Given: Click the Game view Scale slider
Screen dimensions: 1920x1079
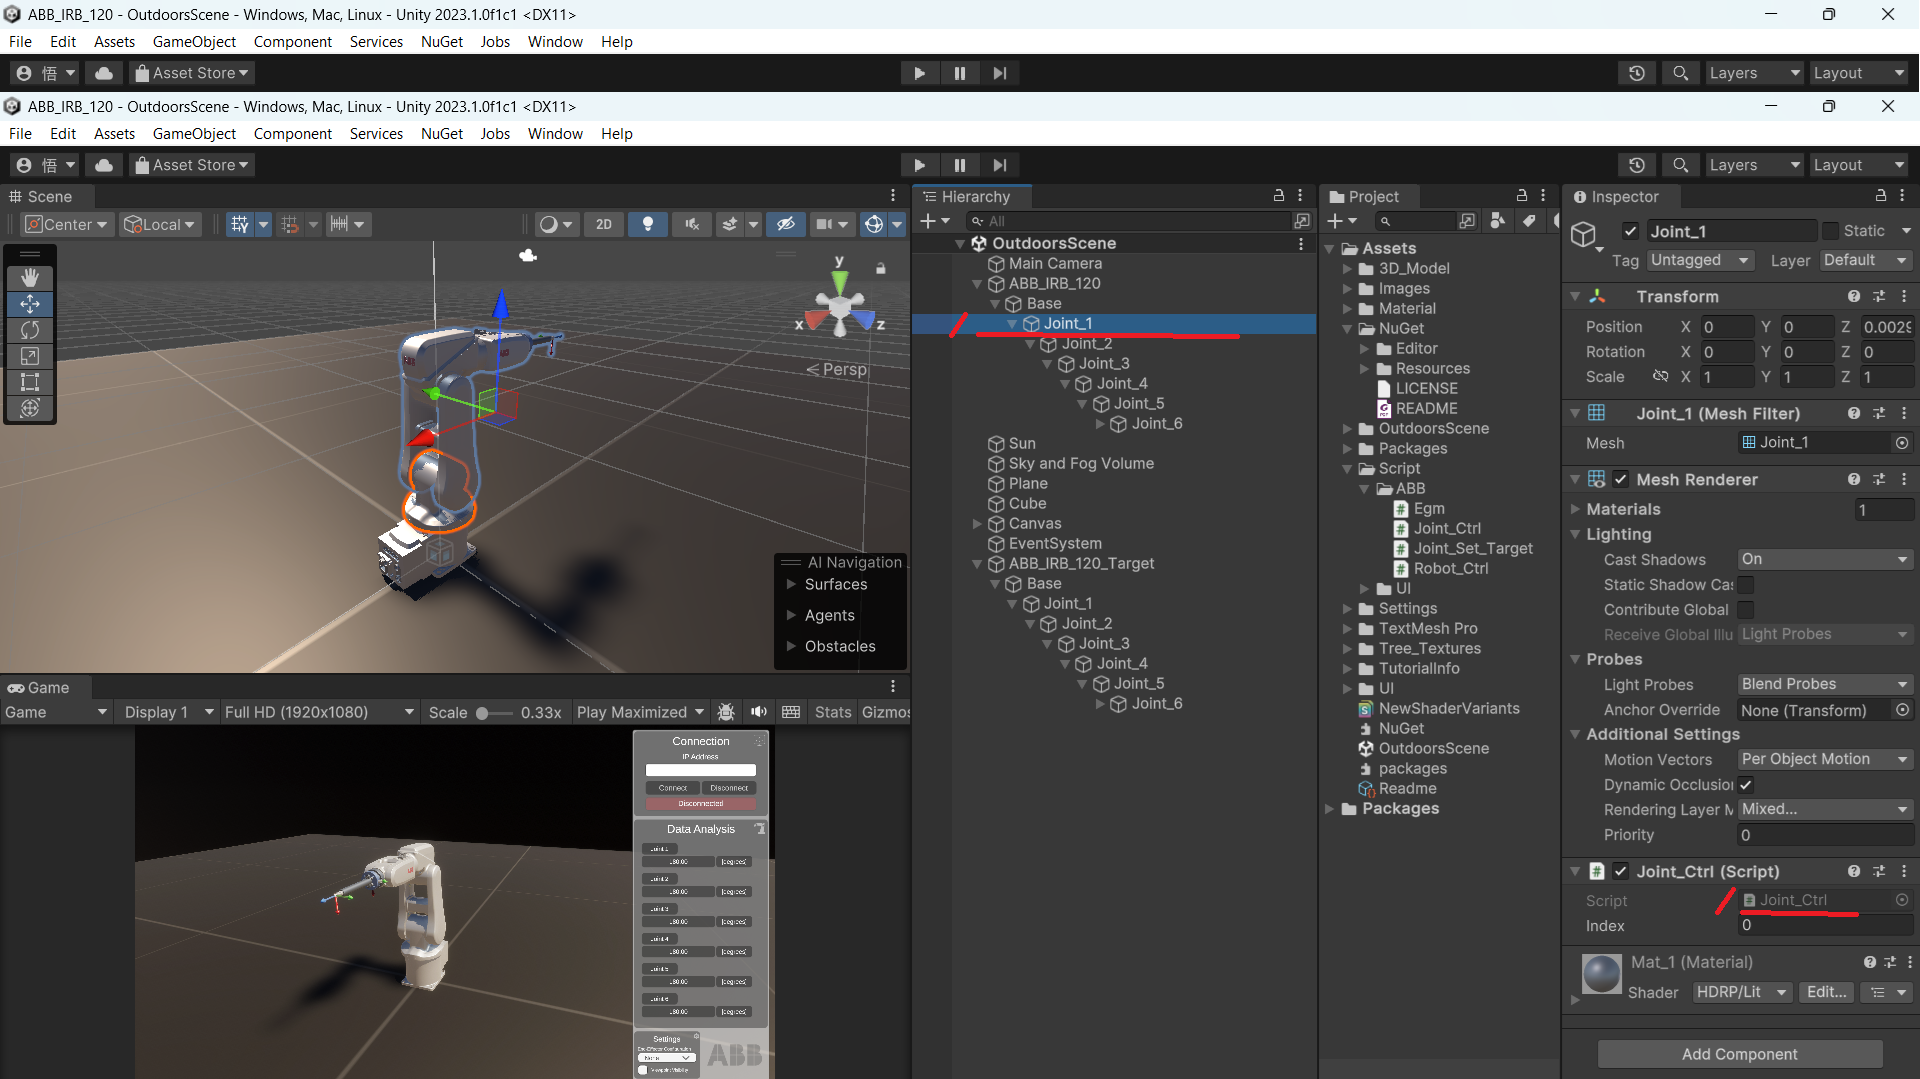Looking at the screenshot, I should [493, 713].
